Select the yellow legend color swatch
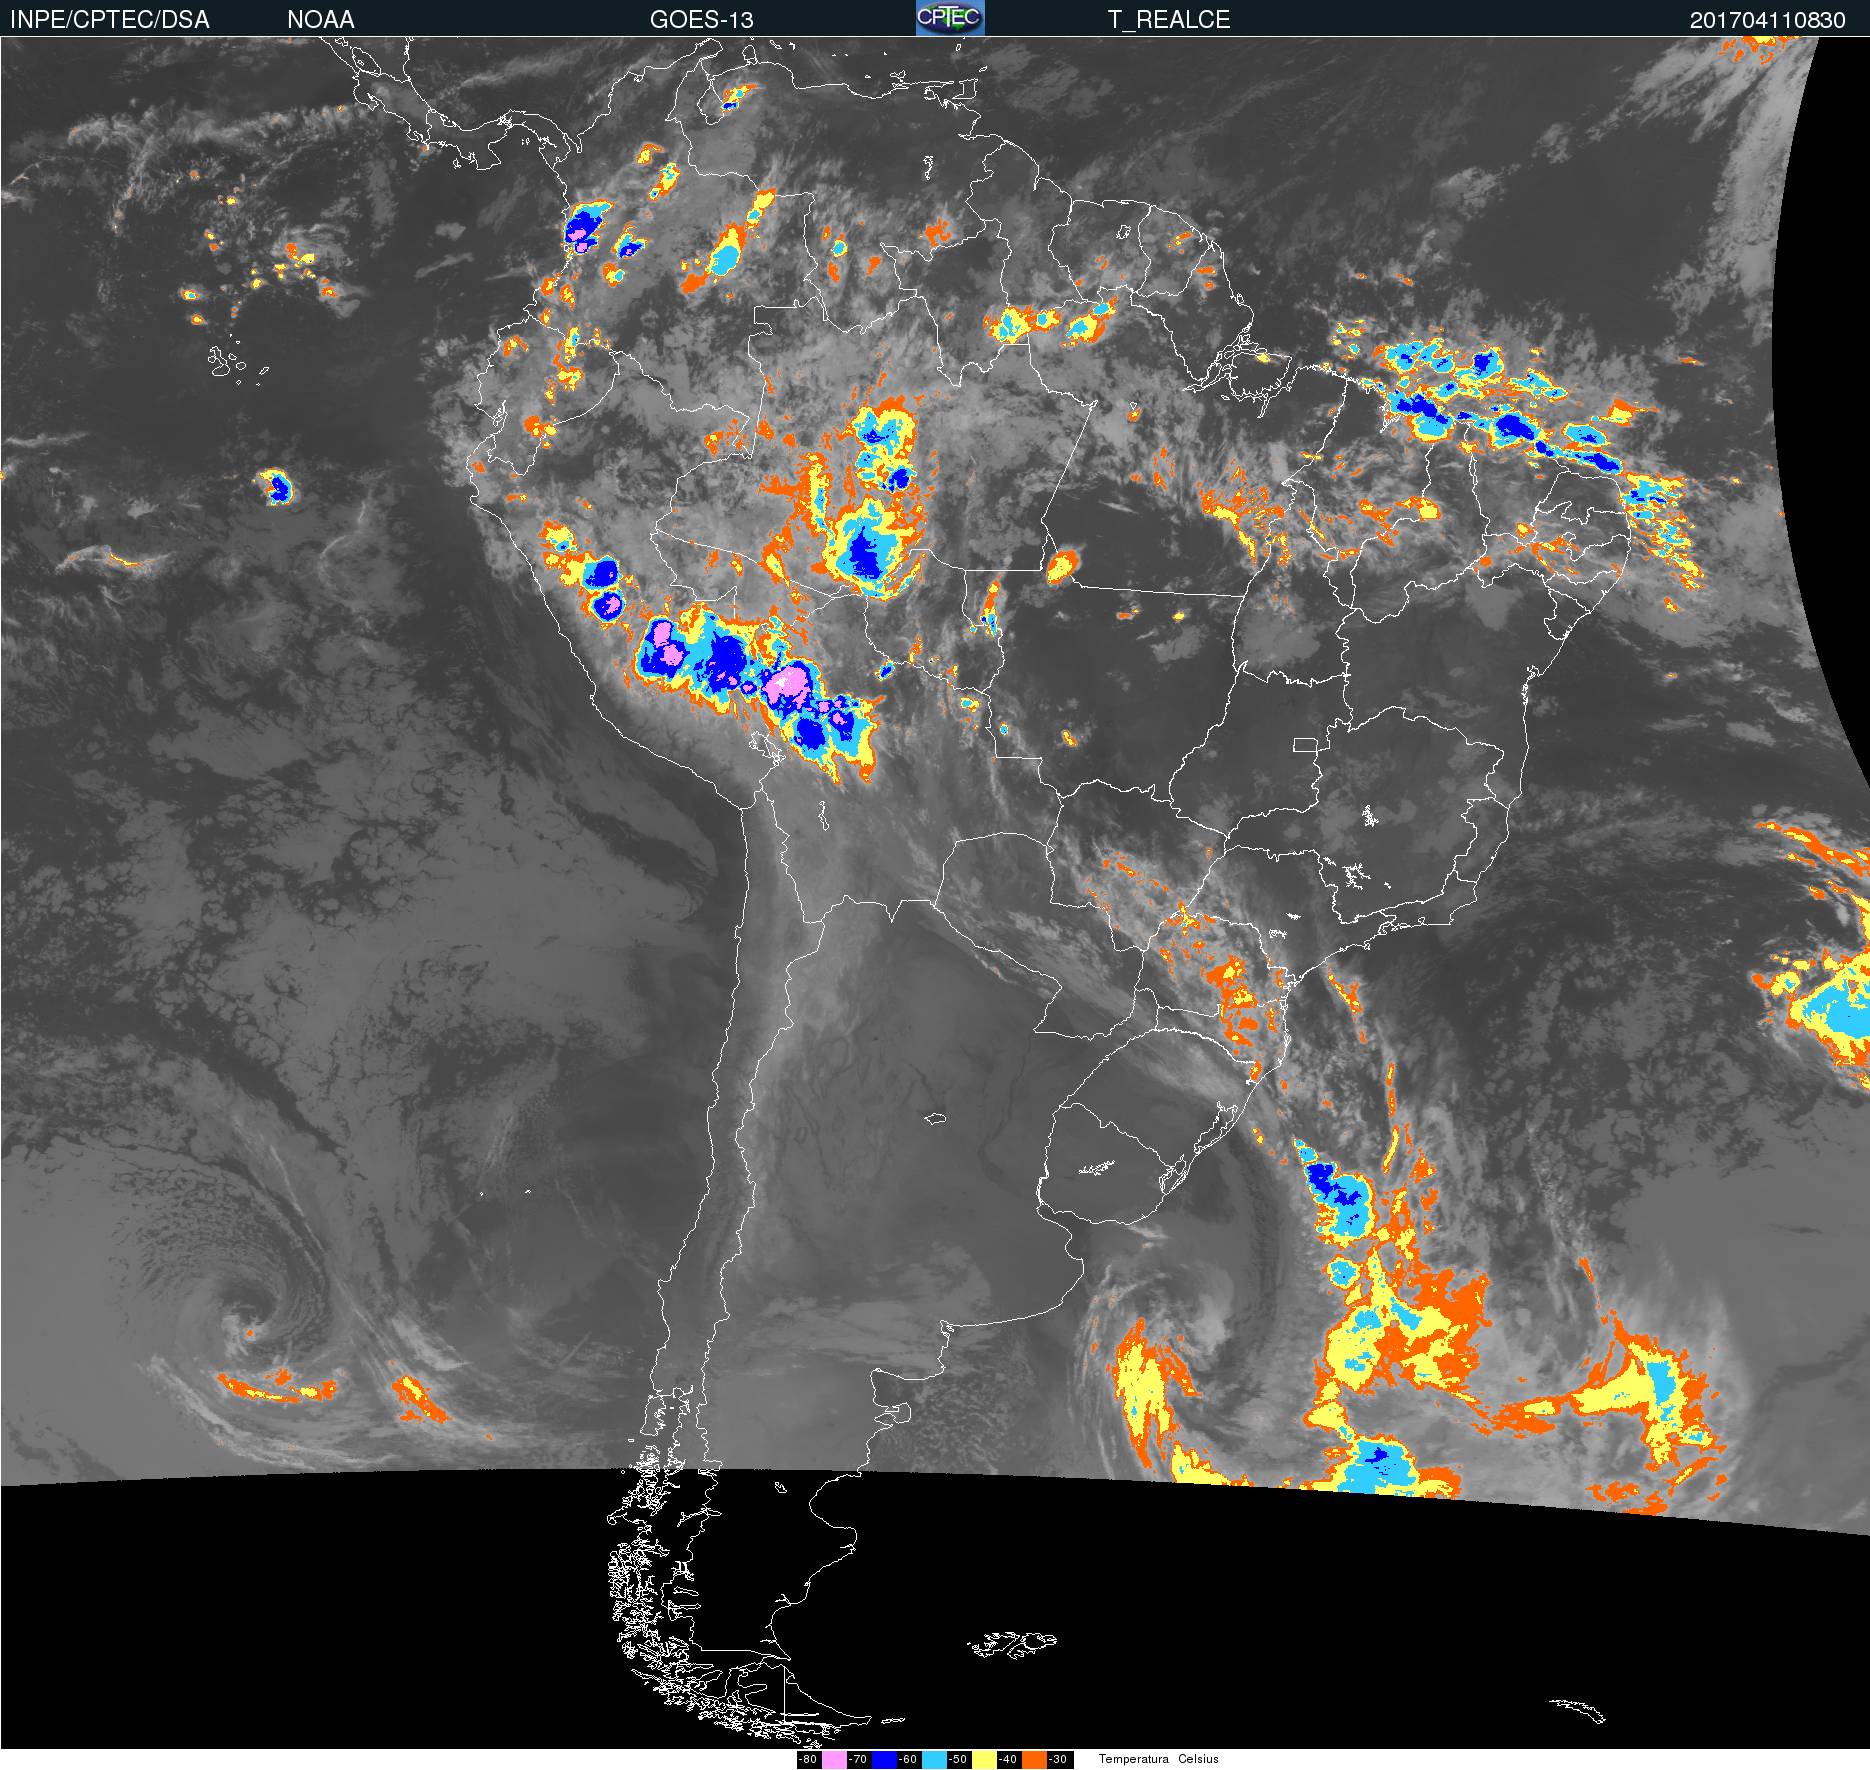This screenshot has height=1770, width=1870. pyautogui.click(x=984, y=1760)
